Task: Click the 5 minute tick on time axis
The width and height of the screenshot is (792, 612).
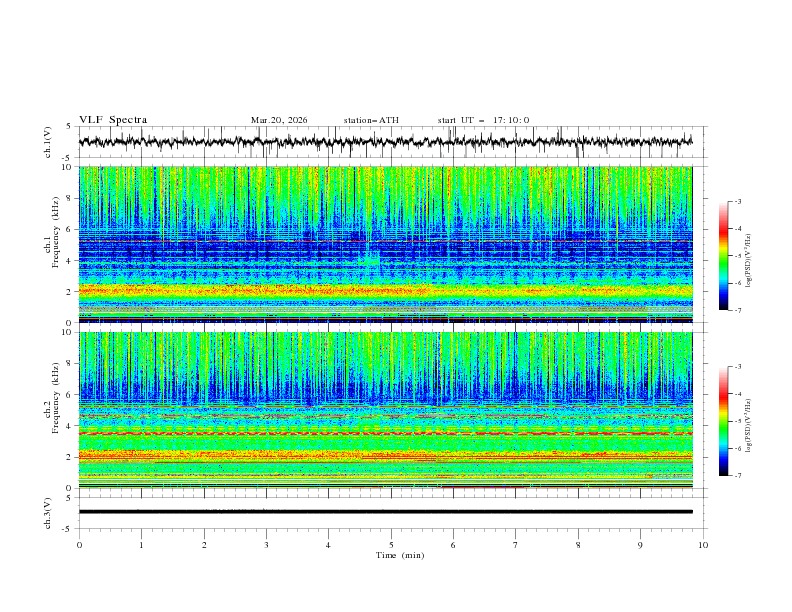Action: click(391, 545)
